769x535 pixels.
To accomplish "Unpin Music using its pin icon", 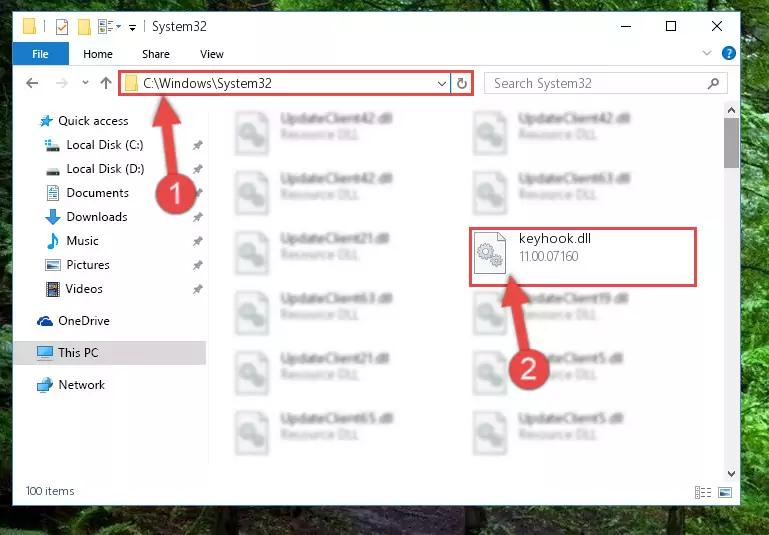I will (197, 241).
